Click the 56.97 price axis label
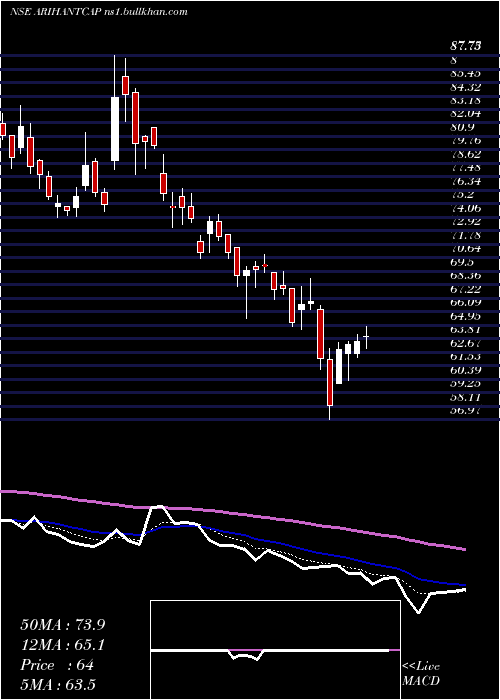The width and height of the screenshot is (500, 700). pyautogui.click(x=465, y=410)
